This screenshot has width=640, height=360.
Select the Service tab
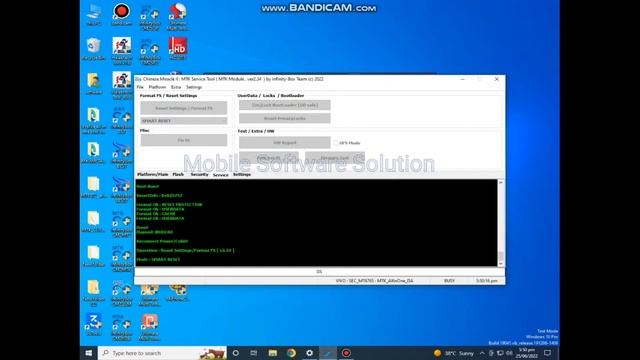220,175
